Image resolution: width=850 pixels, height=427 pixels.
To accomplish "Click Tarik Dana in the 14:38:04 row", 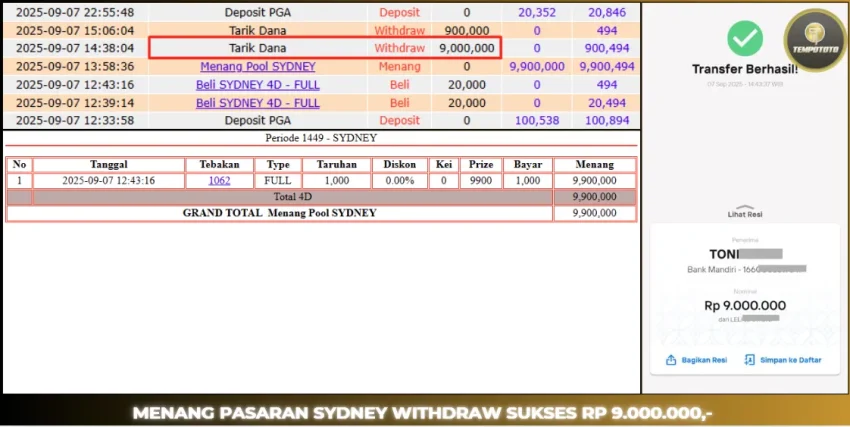I will [257, 48].
